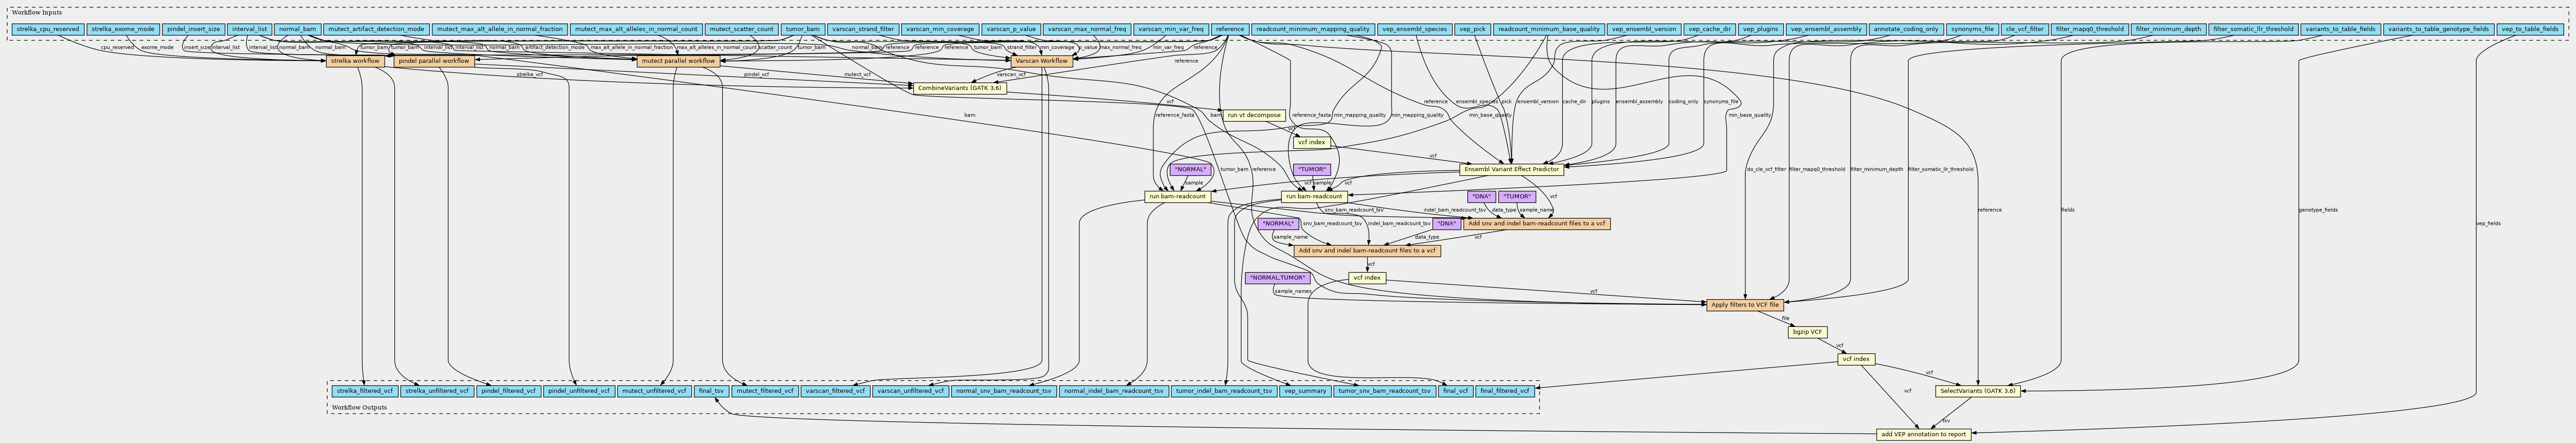2576x443 pixels.
Task: Click the Ensembl Variant Effect Predictor node
Action: click(1511, 170)
